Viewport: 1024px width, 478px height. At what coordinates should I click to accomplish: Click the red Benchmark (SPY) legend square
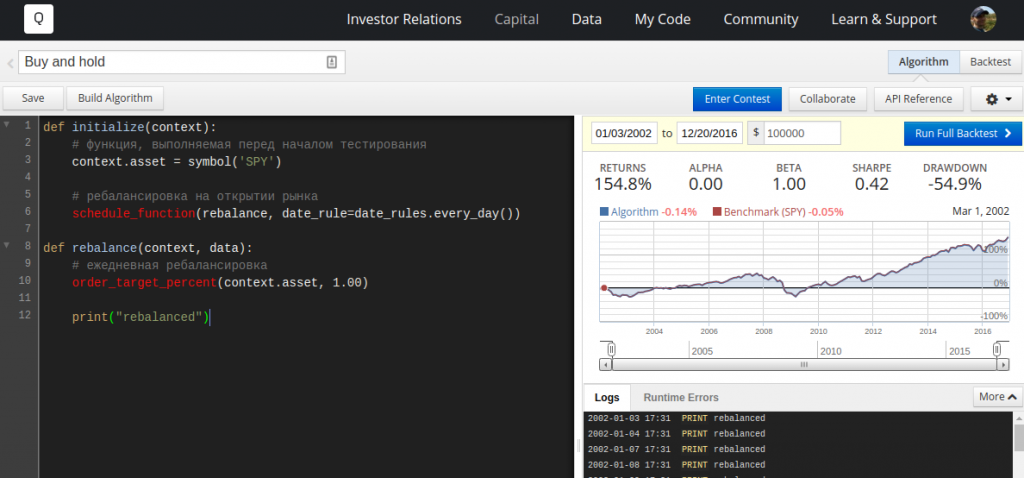pyautogui.click(x=716, y=212)
